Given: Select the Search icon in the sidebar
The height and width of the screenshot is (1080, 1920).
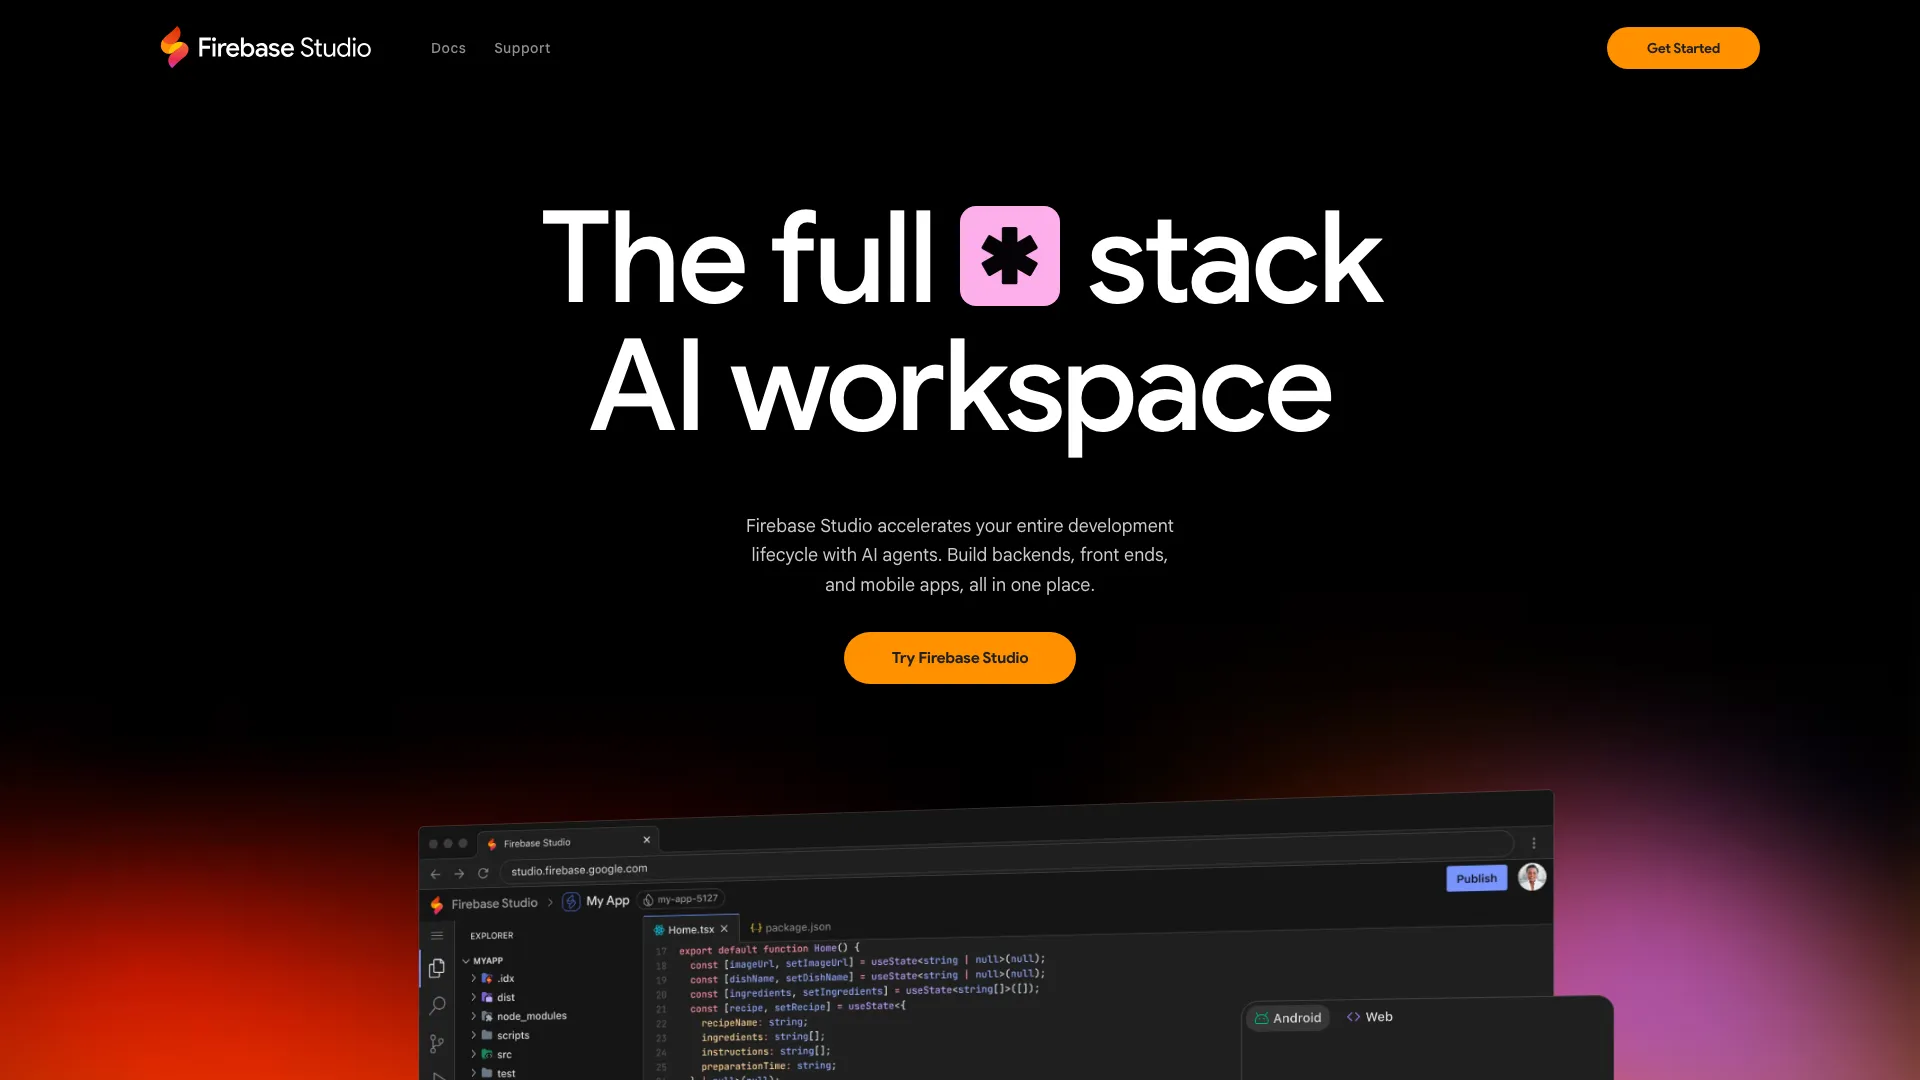Looking at the screenshot, I should click(x=436, y=1005).
